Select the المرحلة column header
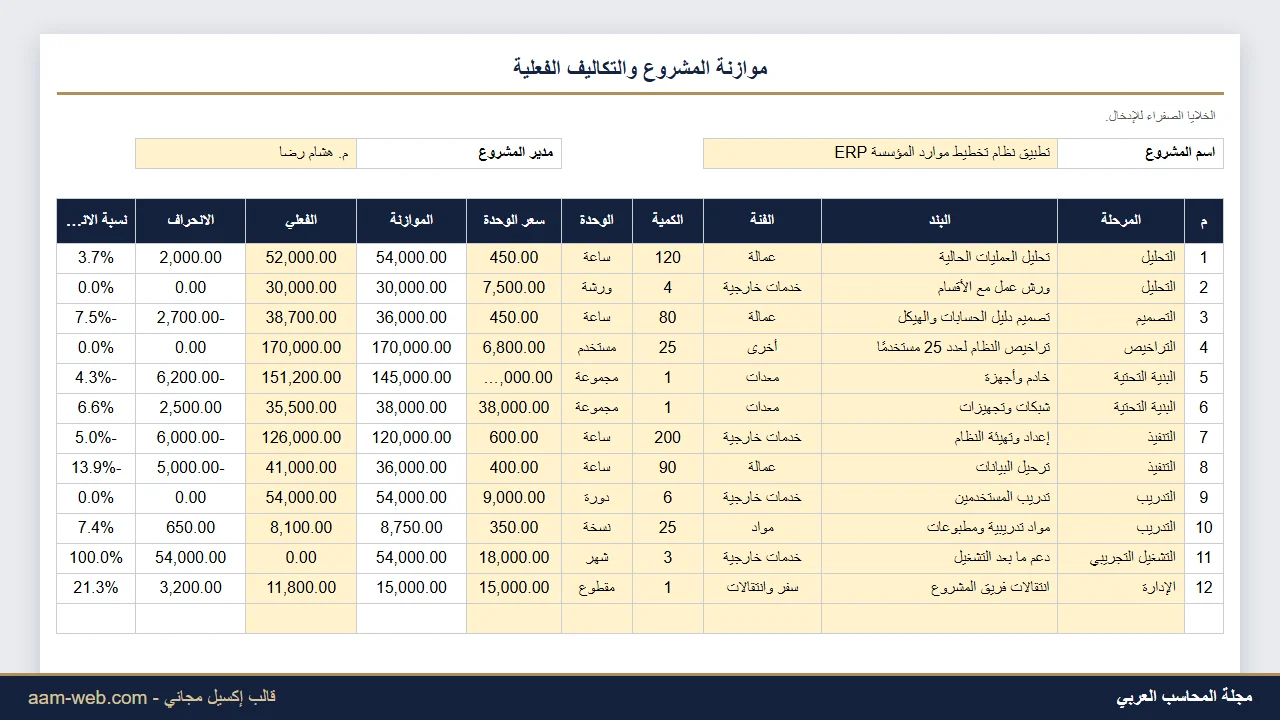Screen dimensions: 1280x720 1121,221
